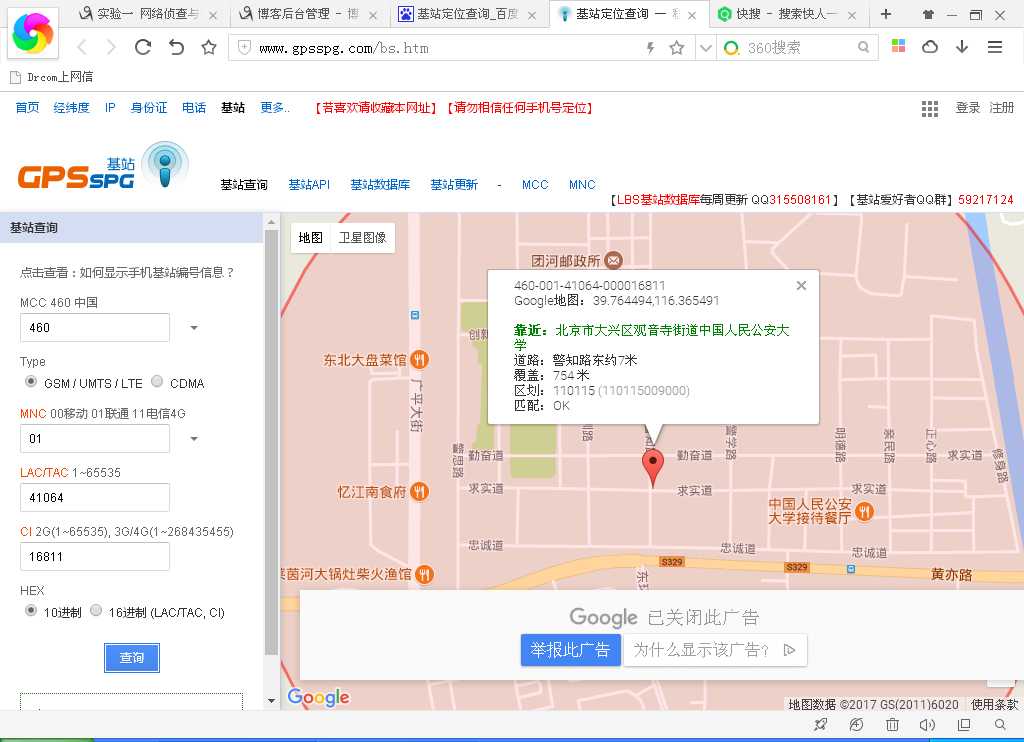Click into the CI 16811 field

[95, 556]
